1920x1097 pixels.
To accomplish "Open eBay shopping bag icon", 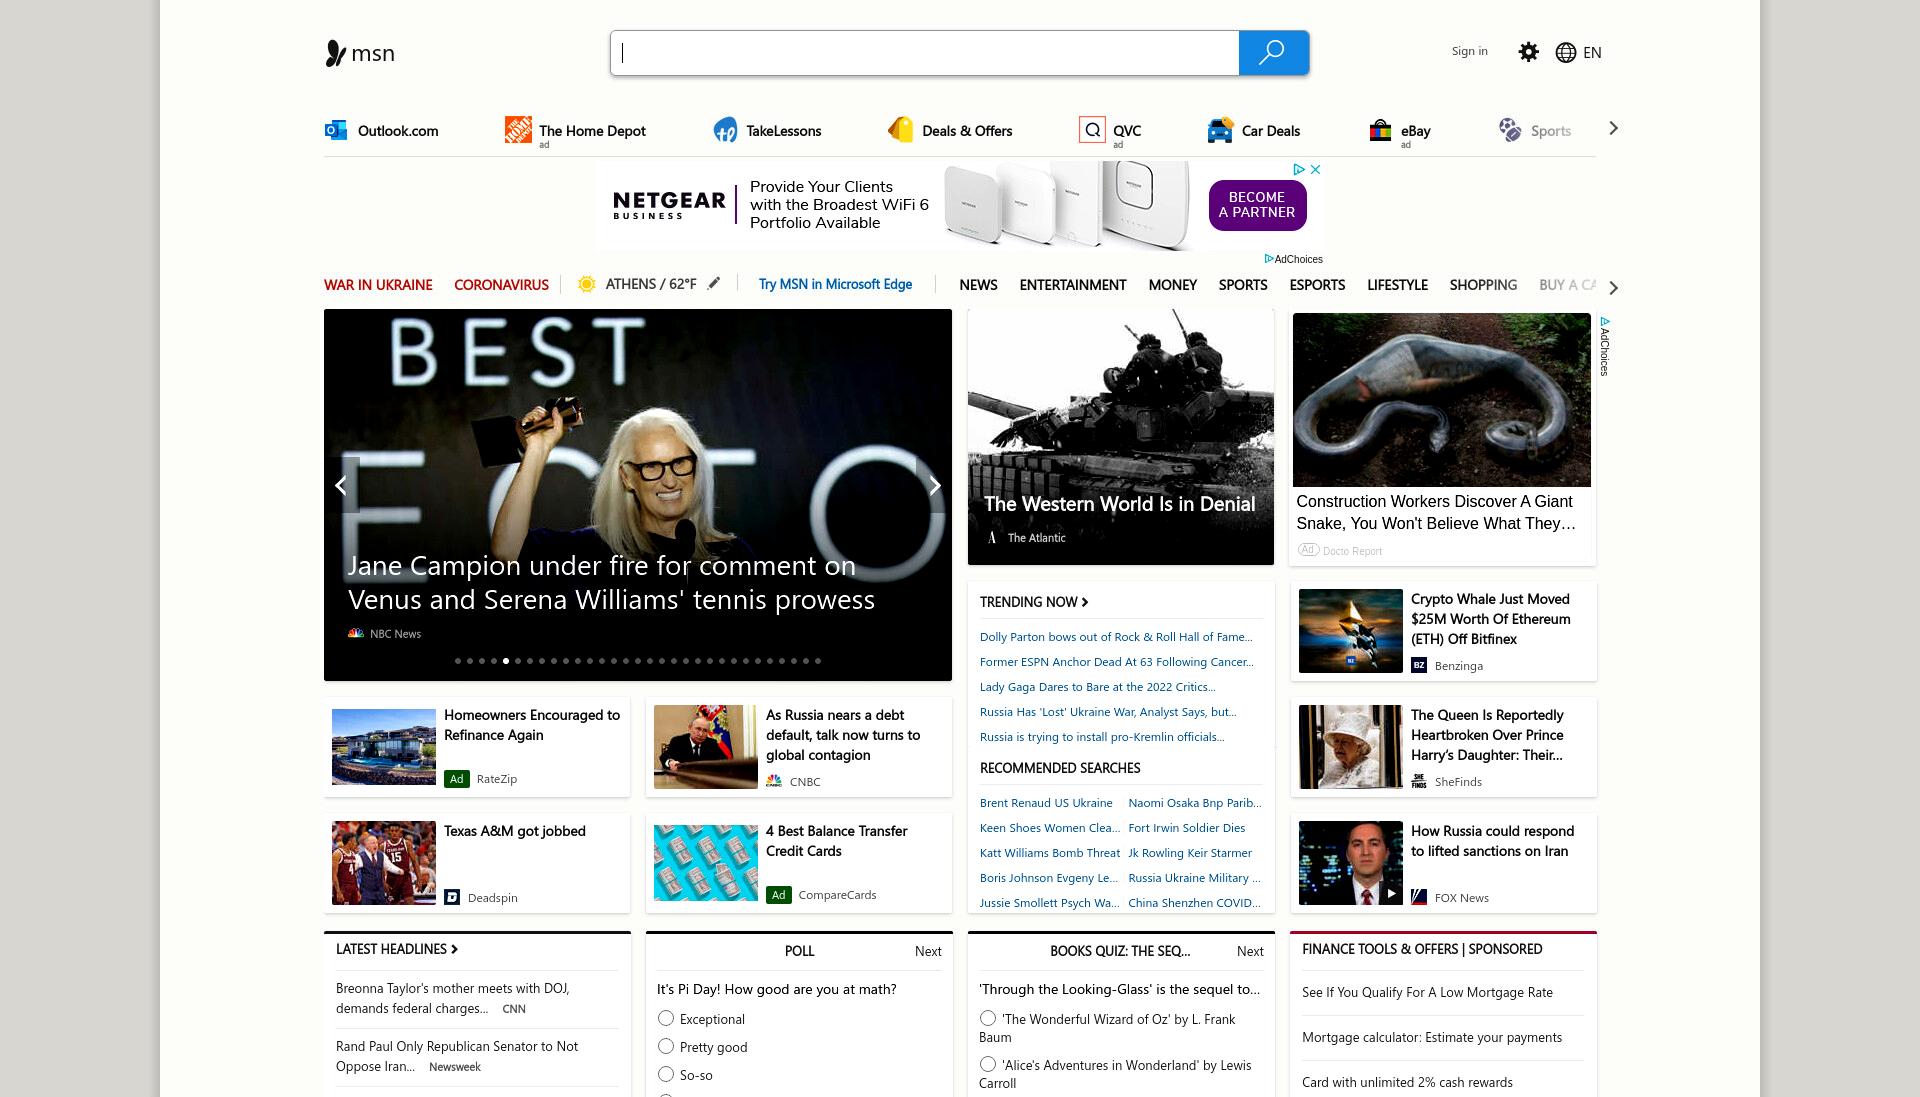I will 1380,130.
